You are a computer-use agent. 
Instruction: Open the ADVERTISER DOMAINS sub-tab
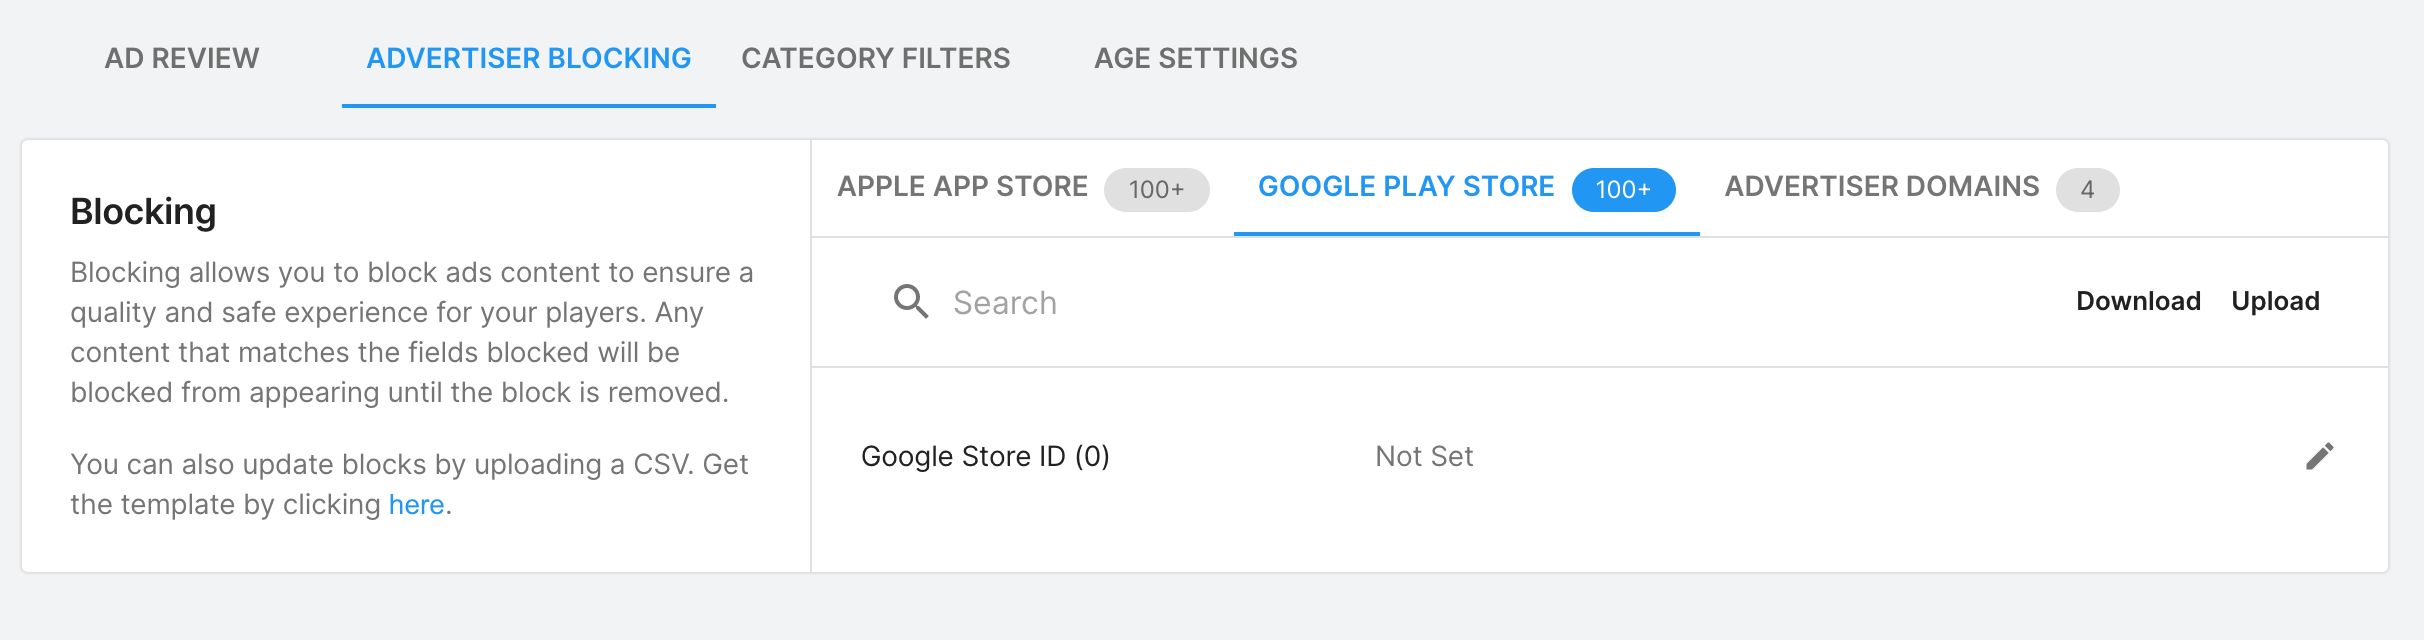tap(1881, 187)
